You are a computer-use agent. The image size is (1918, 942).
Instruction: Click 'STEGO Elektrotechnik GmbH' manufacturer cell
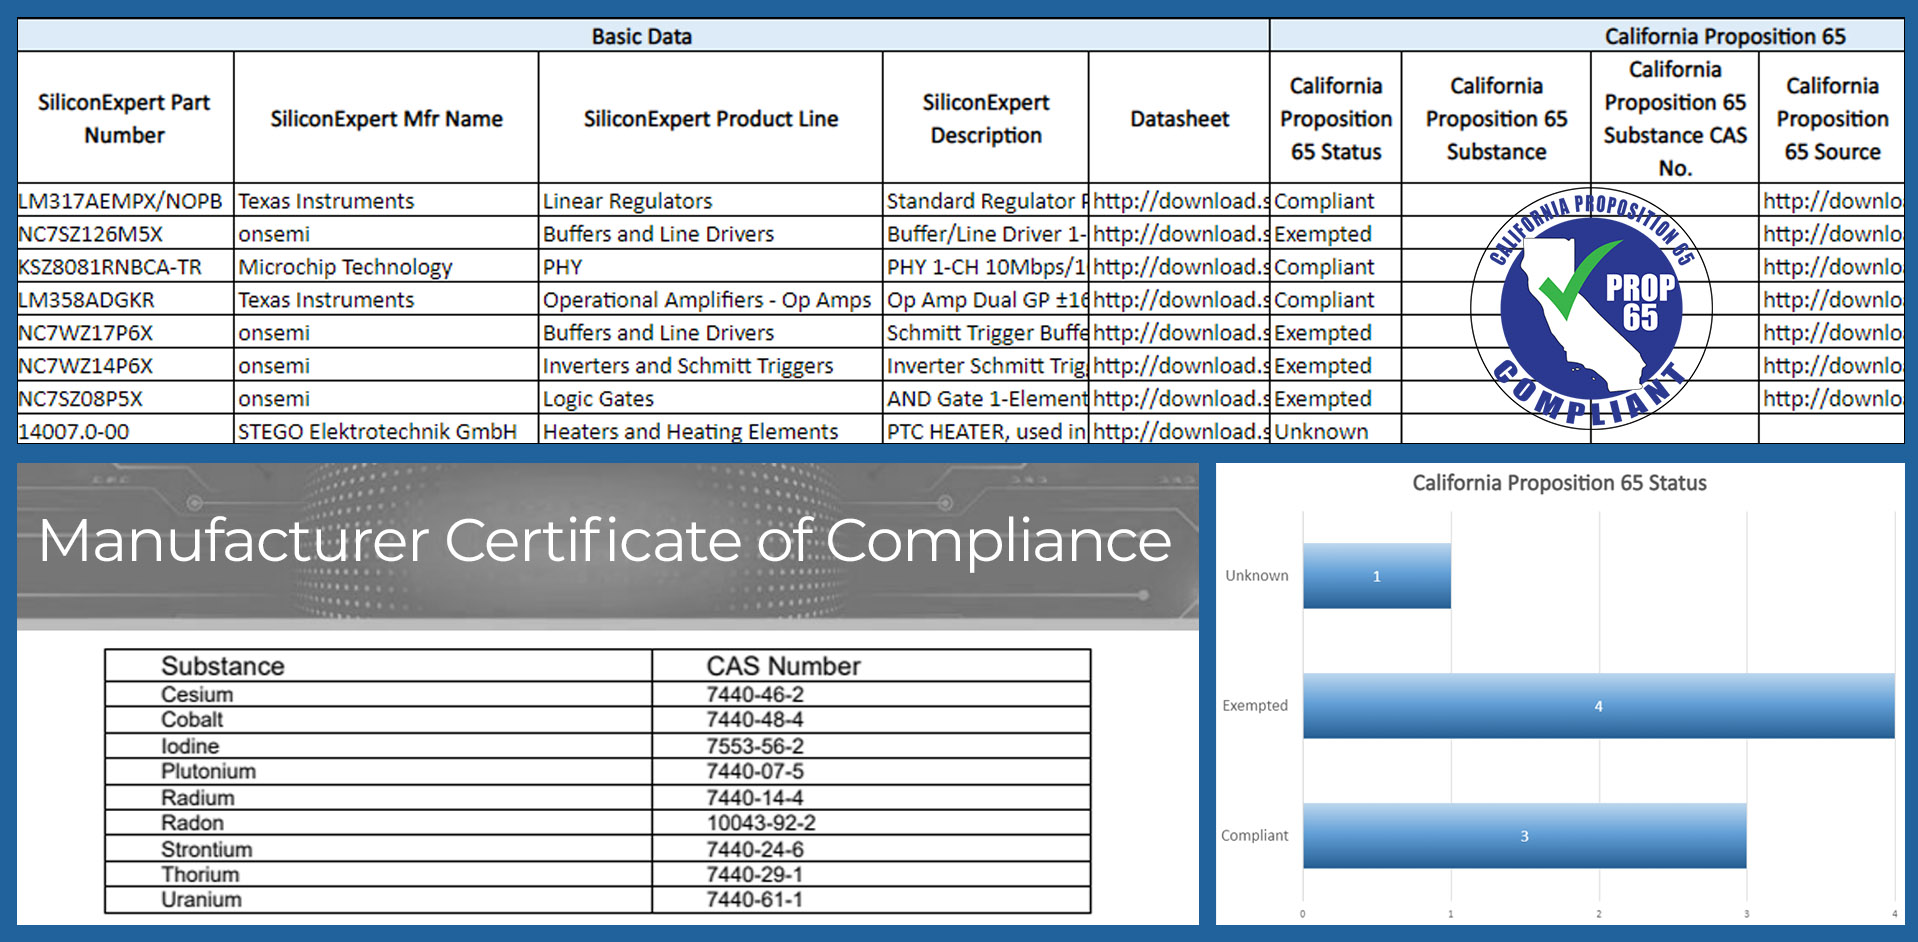[x=386, y=430]
